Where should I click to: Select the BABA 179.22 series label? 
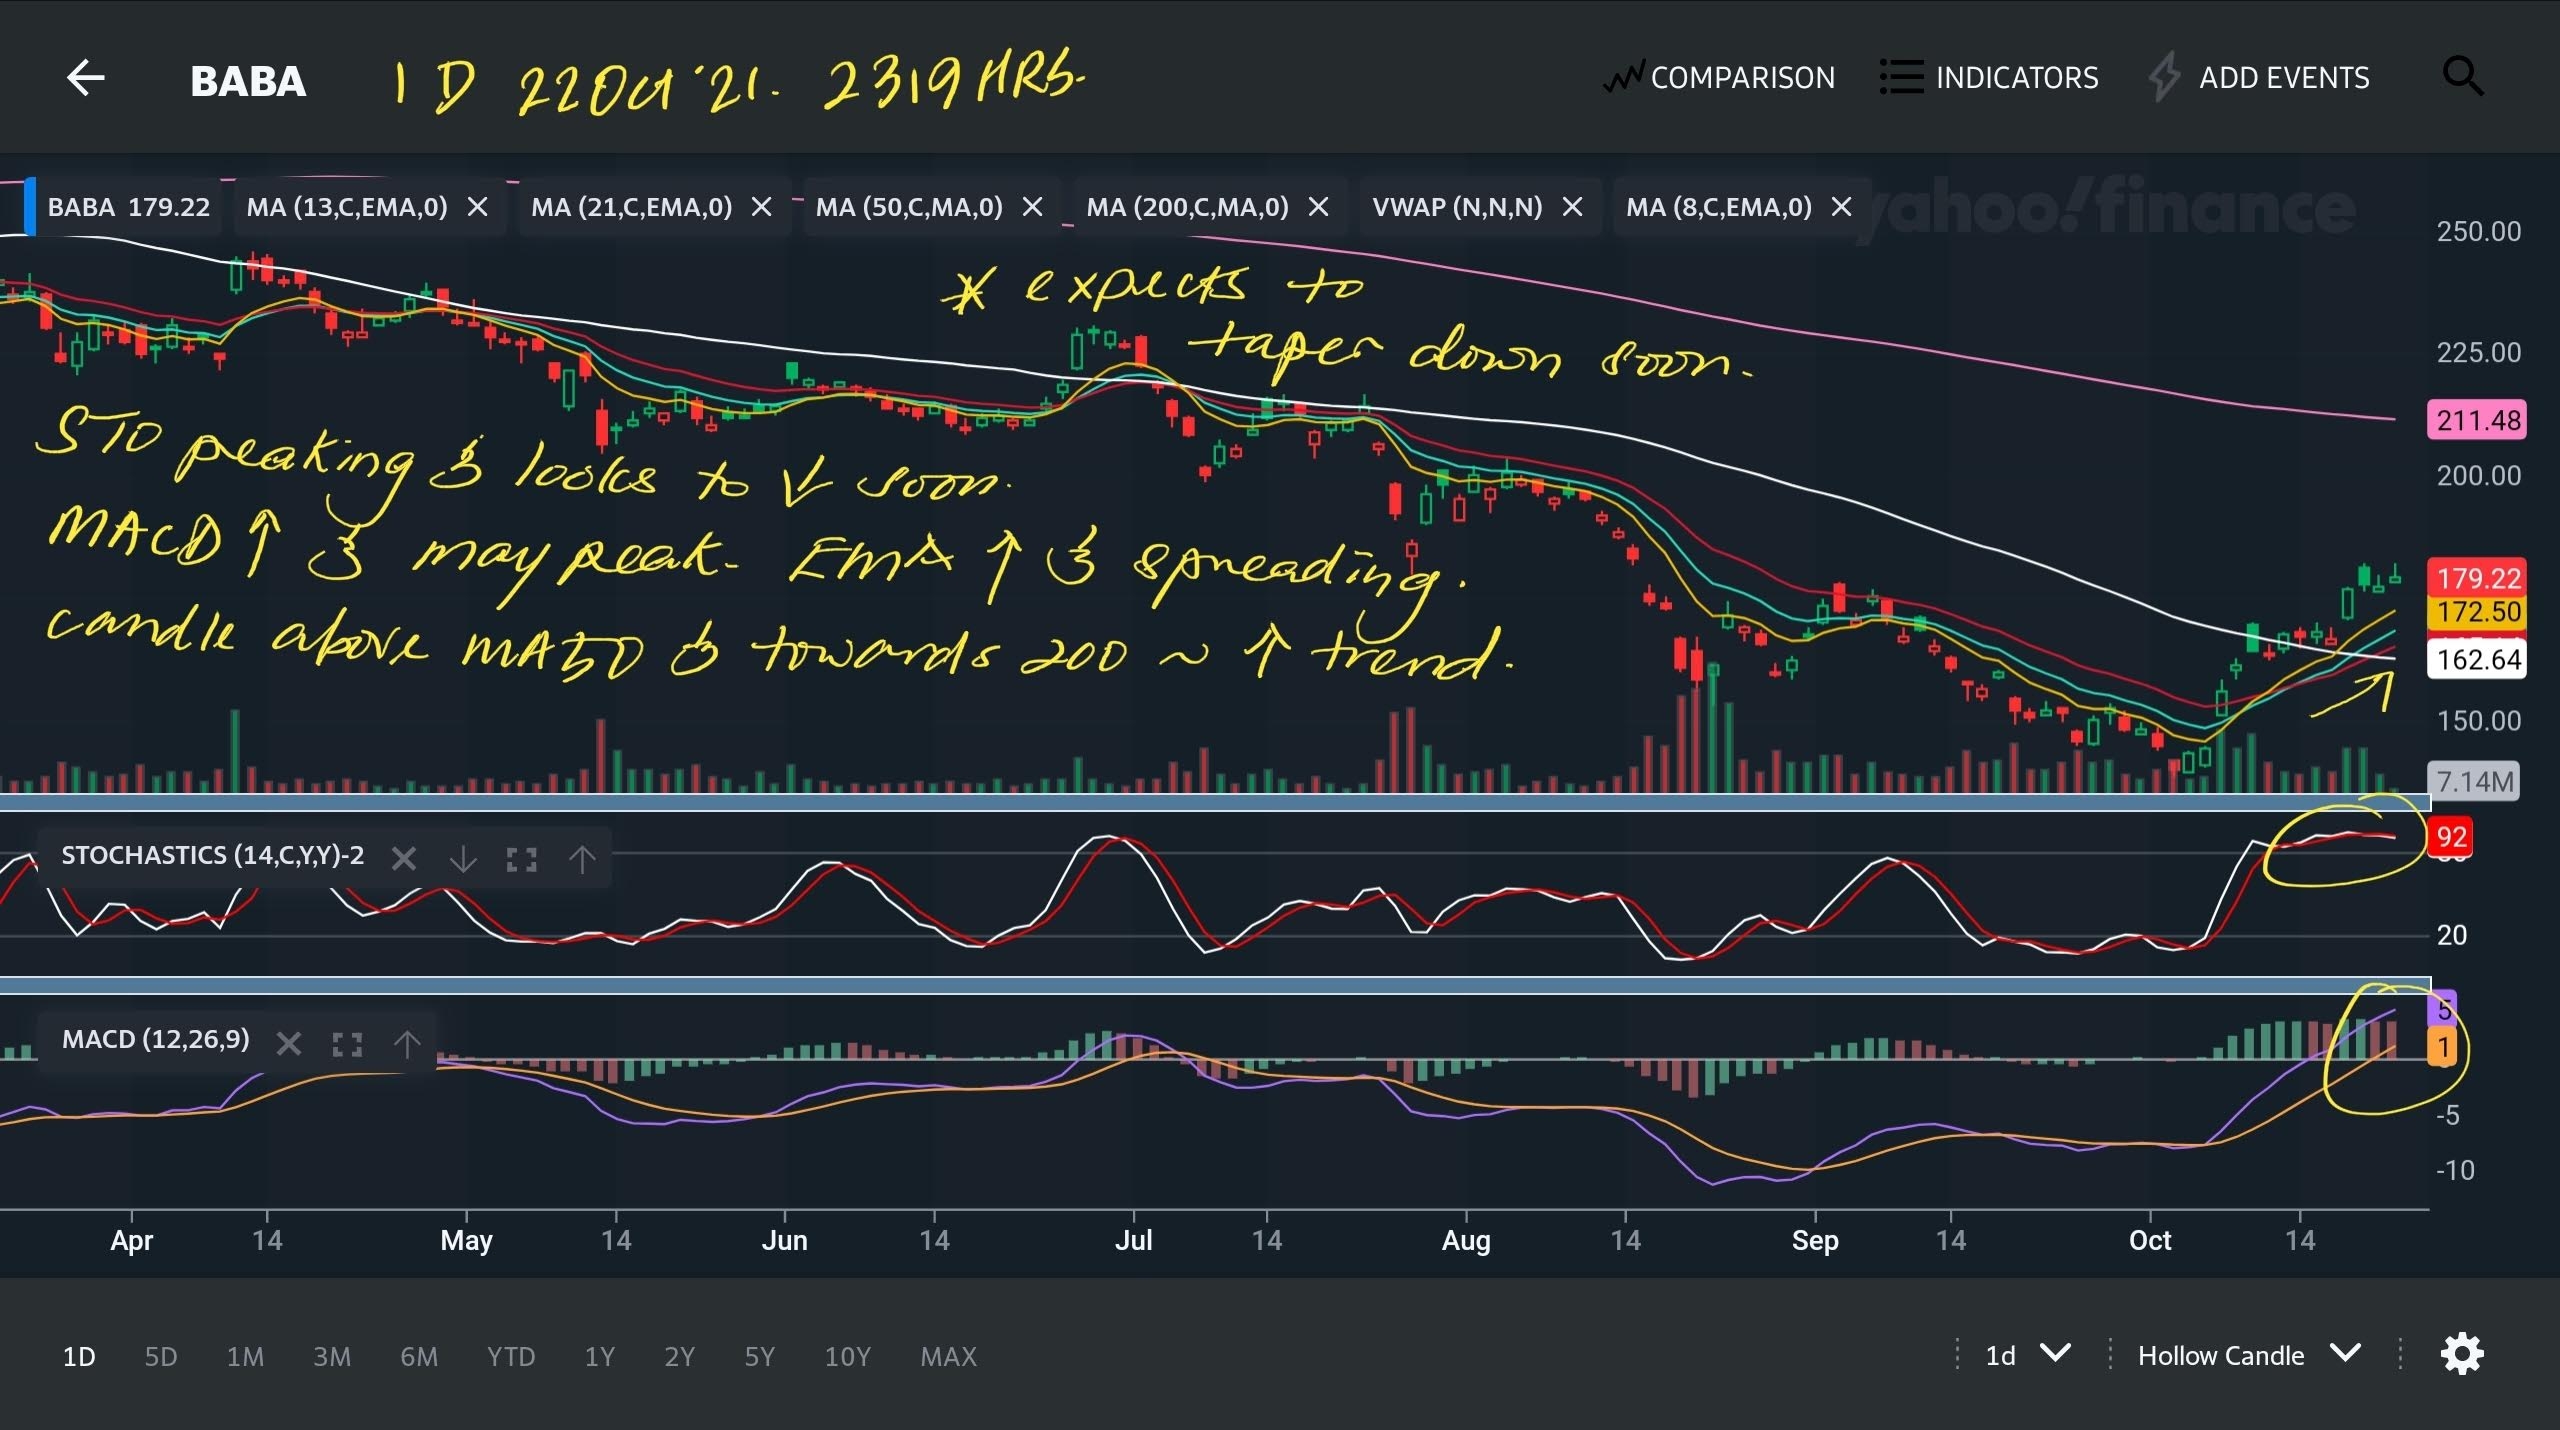[x=129, y=207]
